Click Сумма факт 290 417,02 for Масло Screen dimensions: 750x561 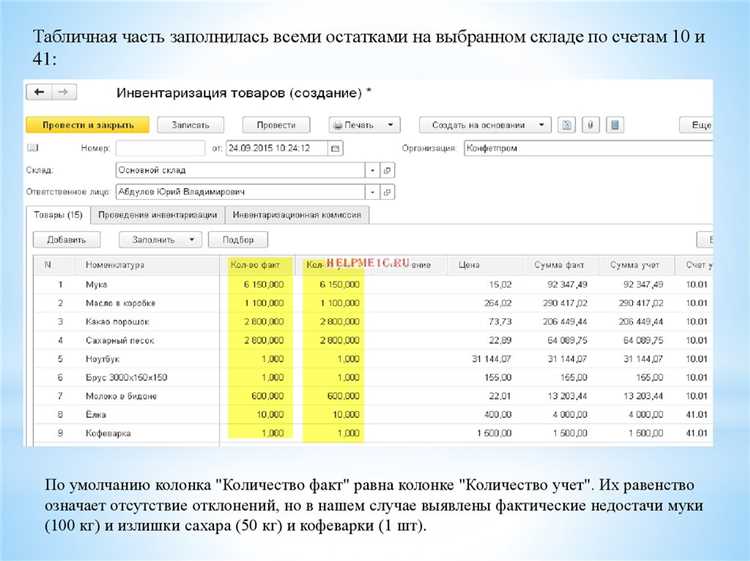pyautogui.click(x=565, y=303)
